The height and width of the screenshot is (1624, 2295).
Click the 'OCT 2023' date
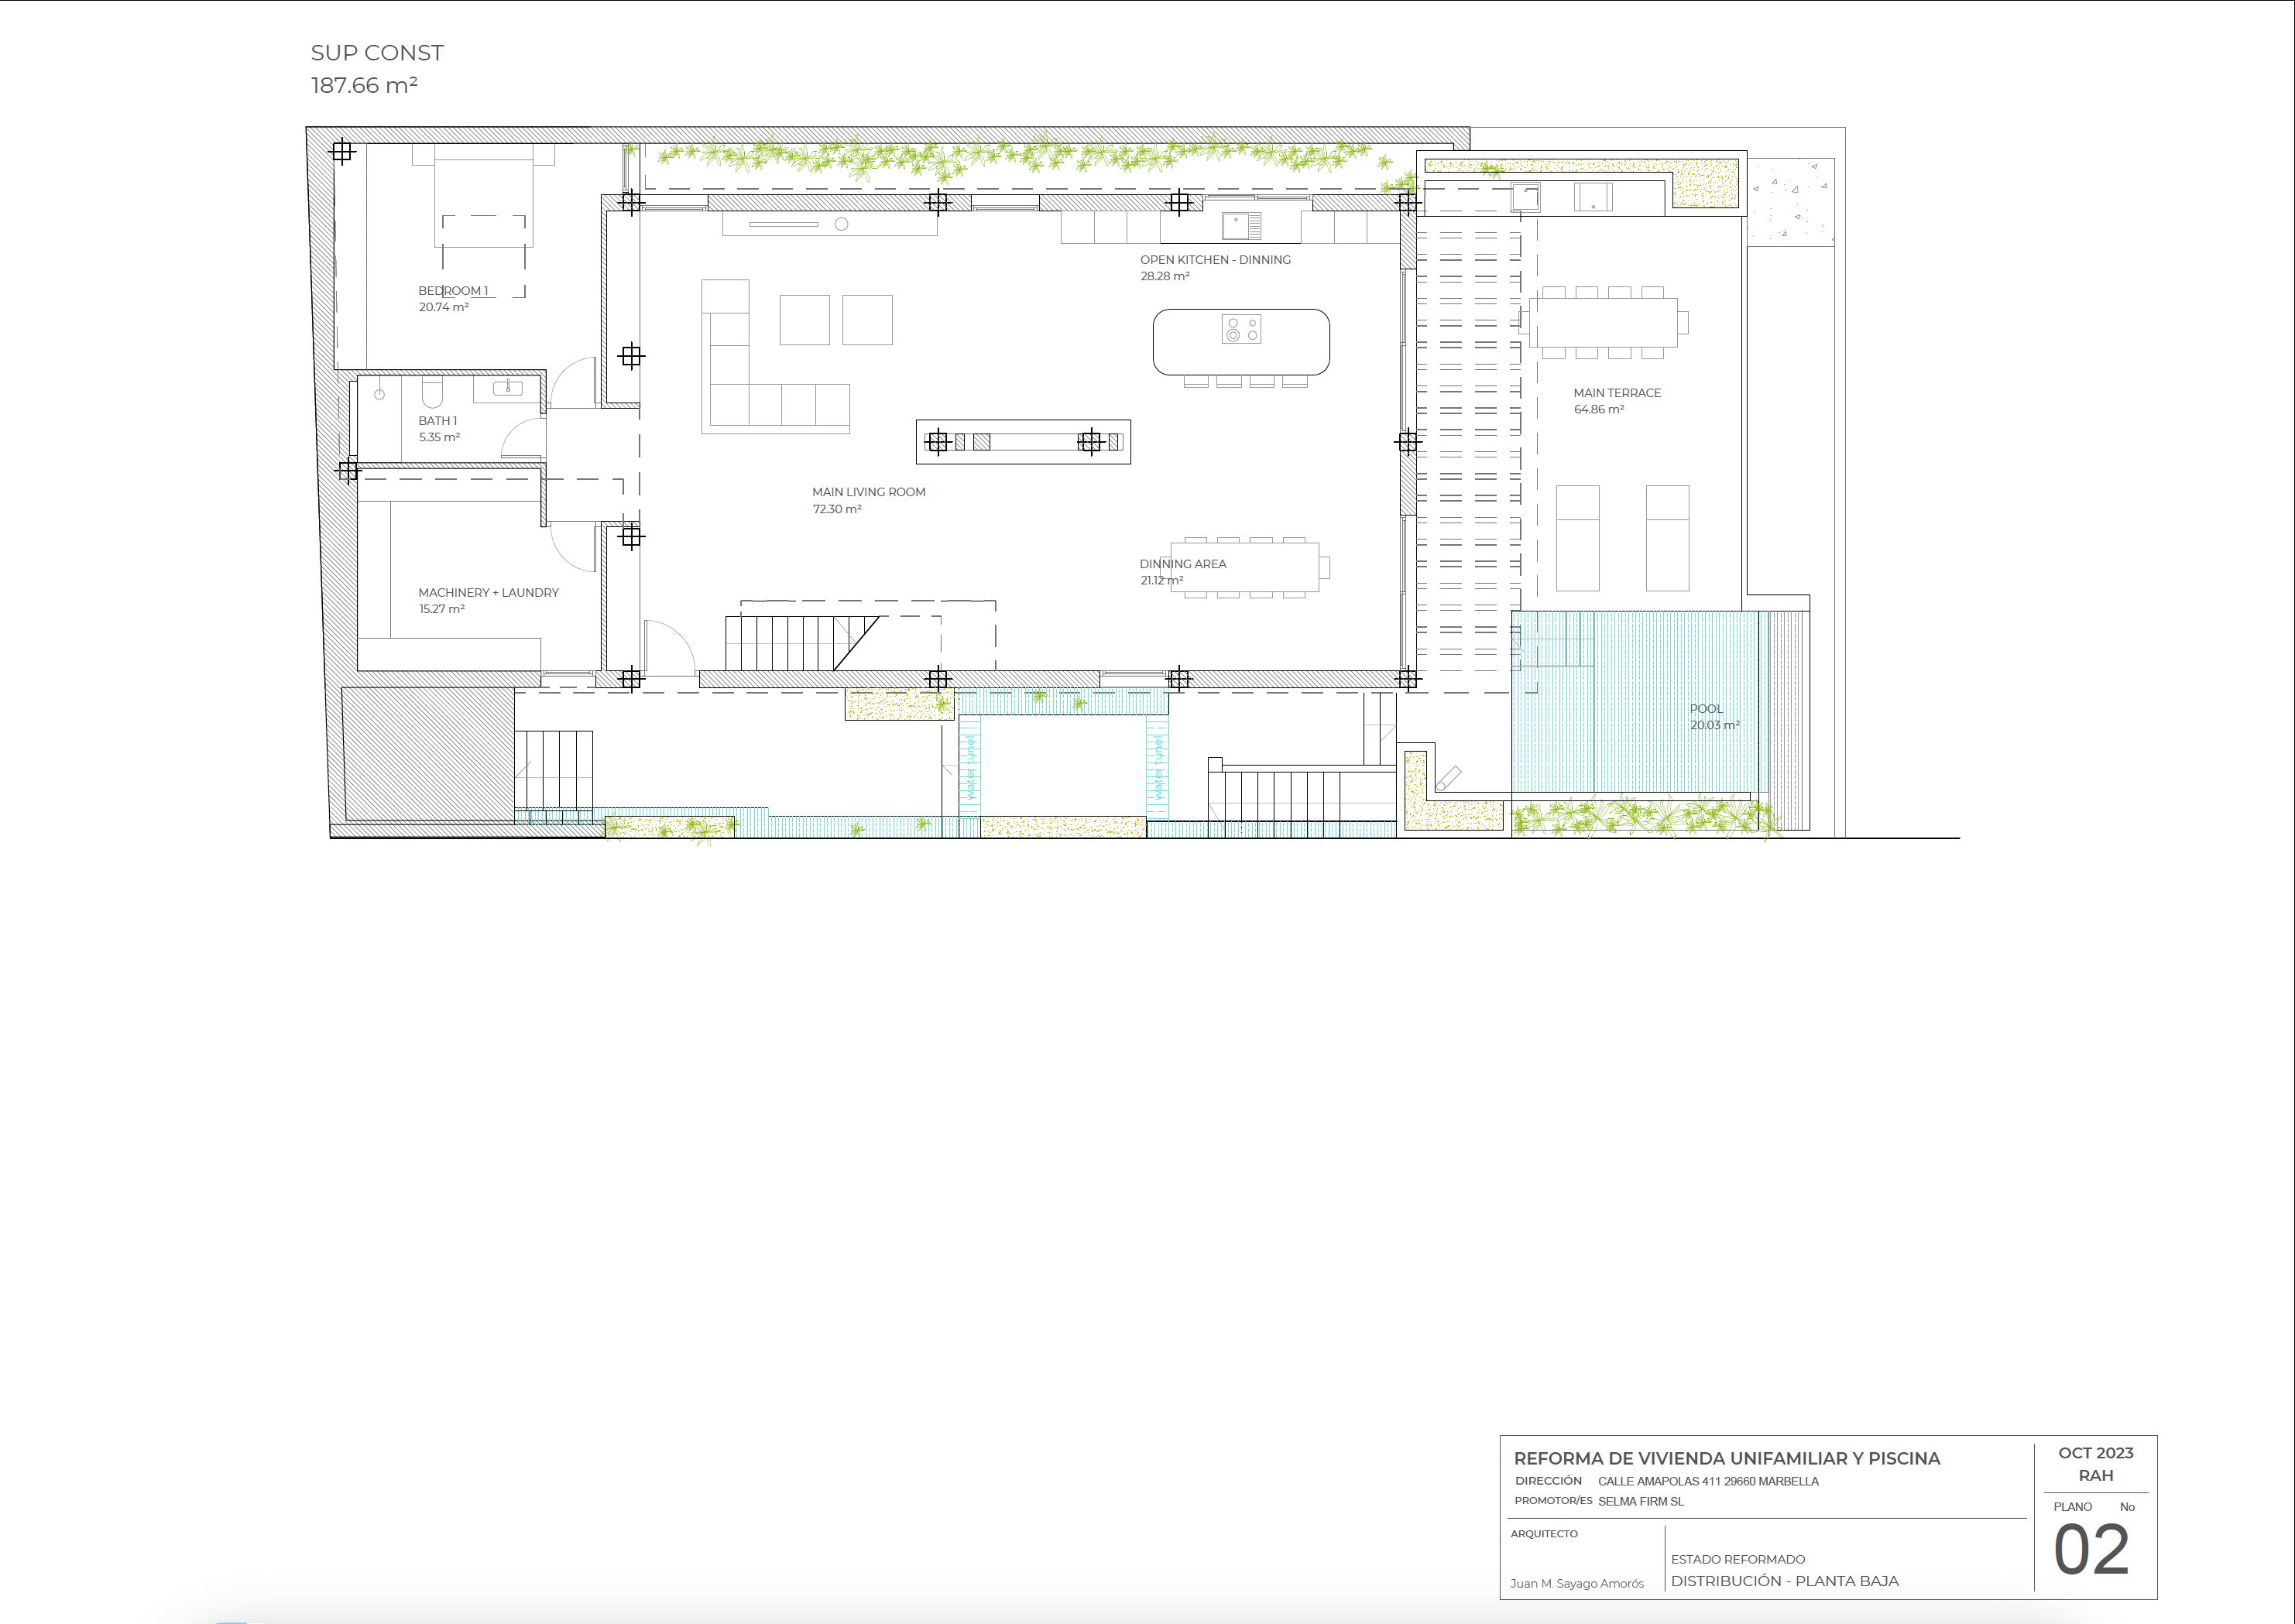coord(2096,1453)
